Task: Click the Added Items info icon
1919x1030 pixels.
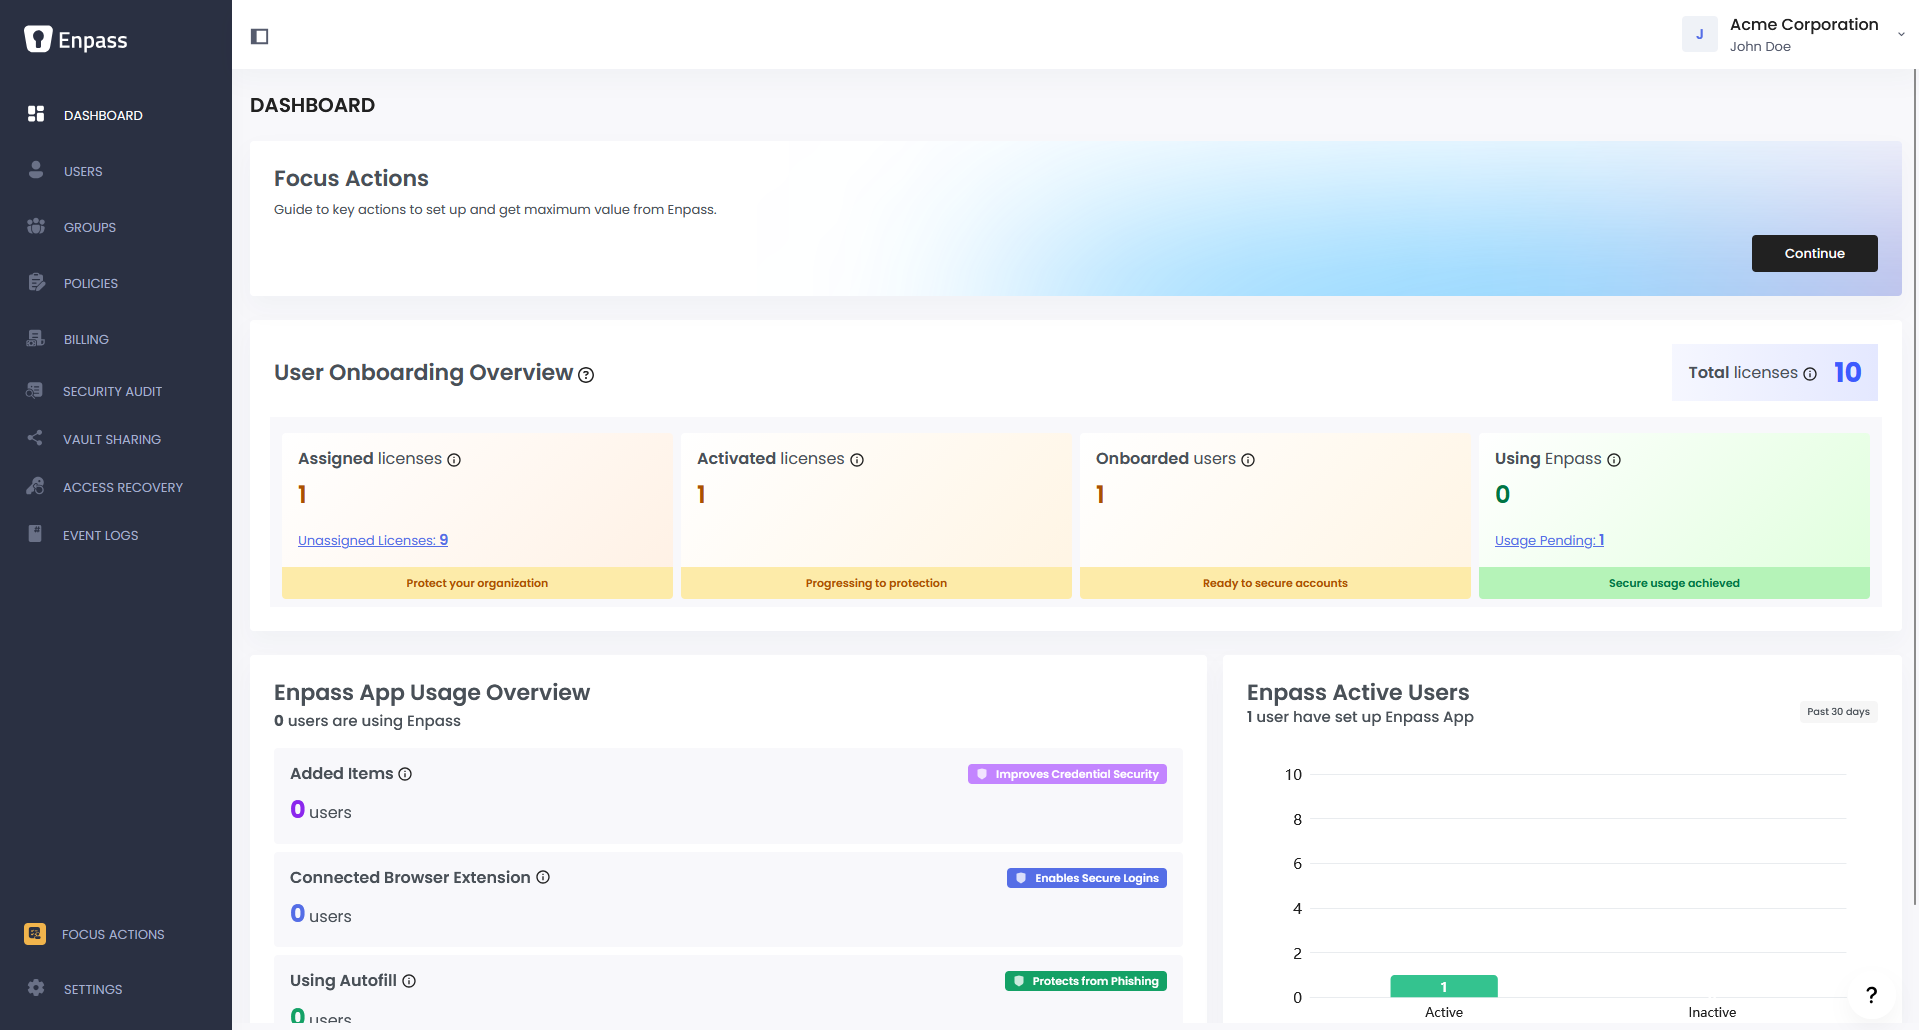Action: tap(405, 774)
